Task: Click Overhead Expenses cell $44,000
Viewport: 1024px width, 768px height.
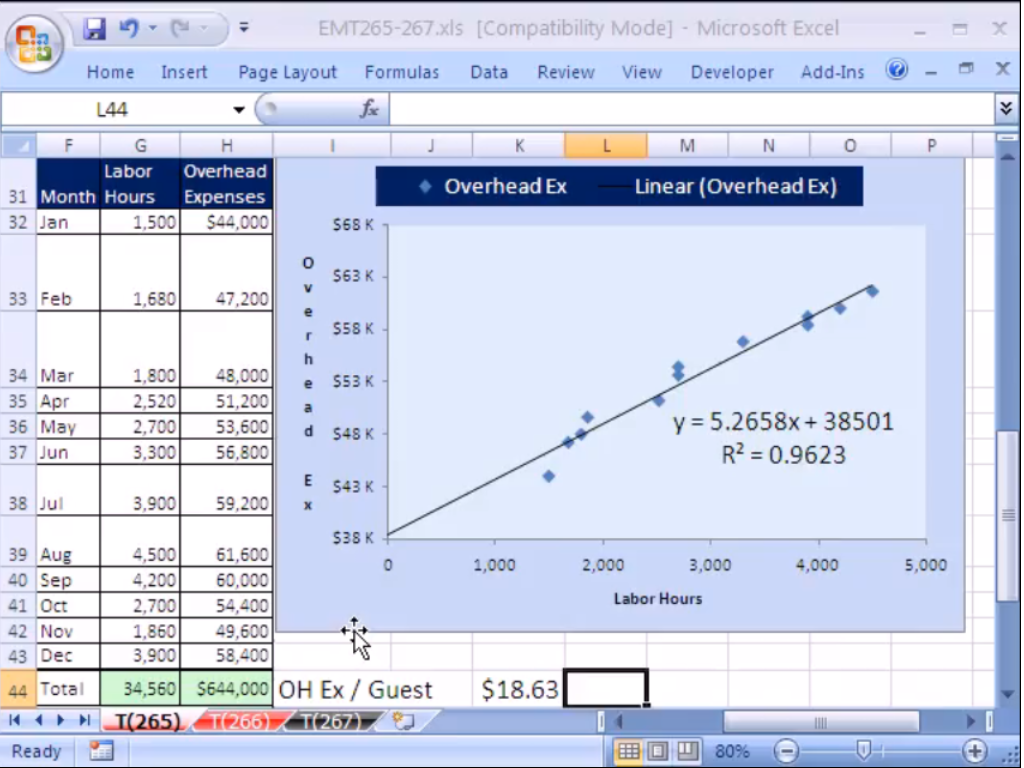Action: coord(226,223)
